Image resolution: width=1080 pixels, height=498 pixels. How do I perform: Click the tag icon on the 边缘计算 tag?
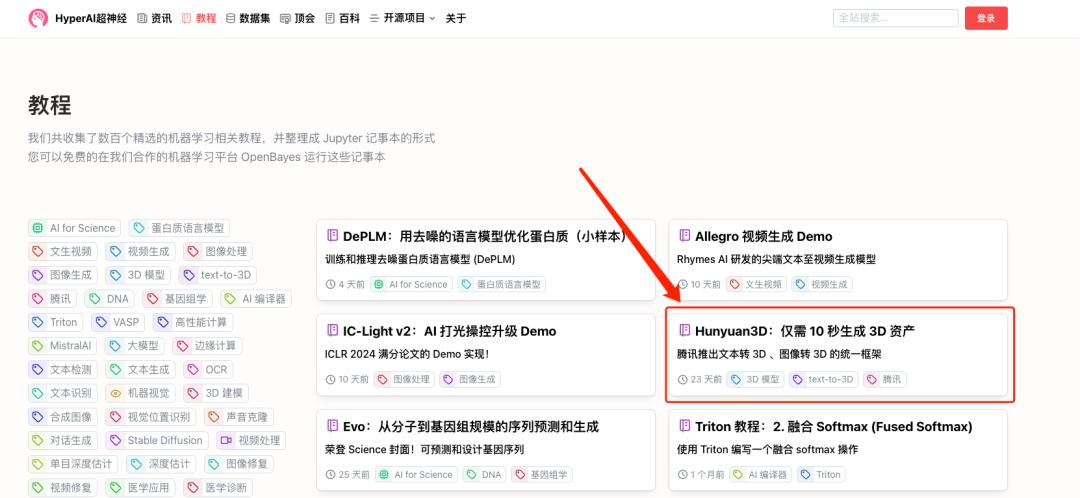coord(183,346)
